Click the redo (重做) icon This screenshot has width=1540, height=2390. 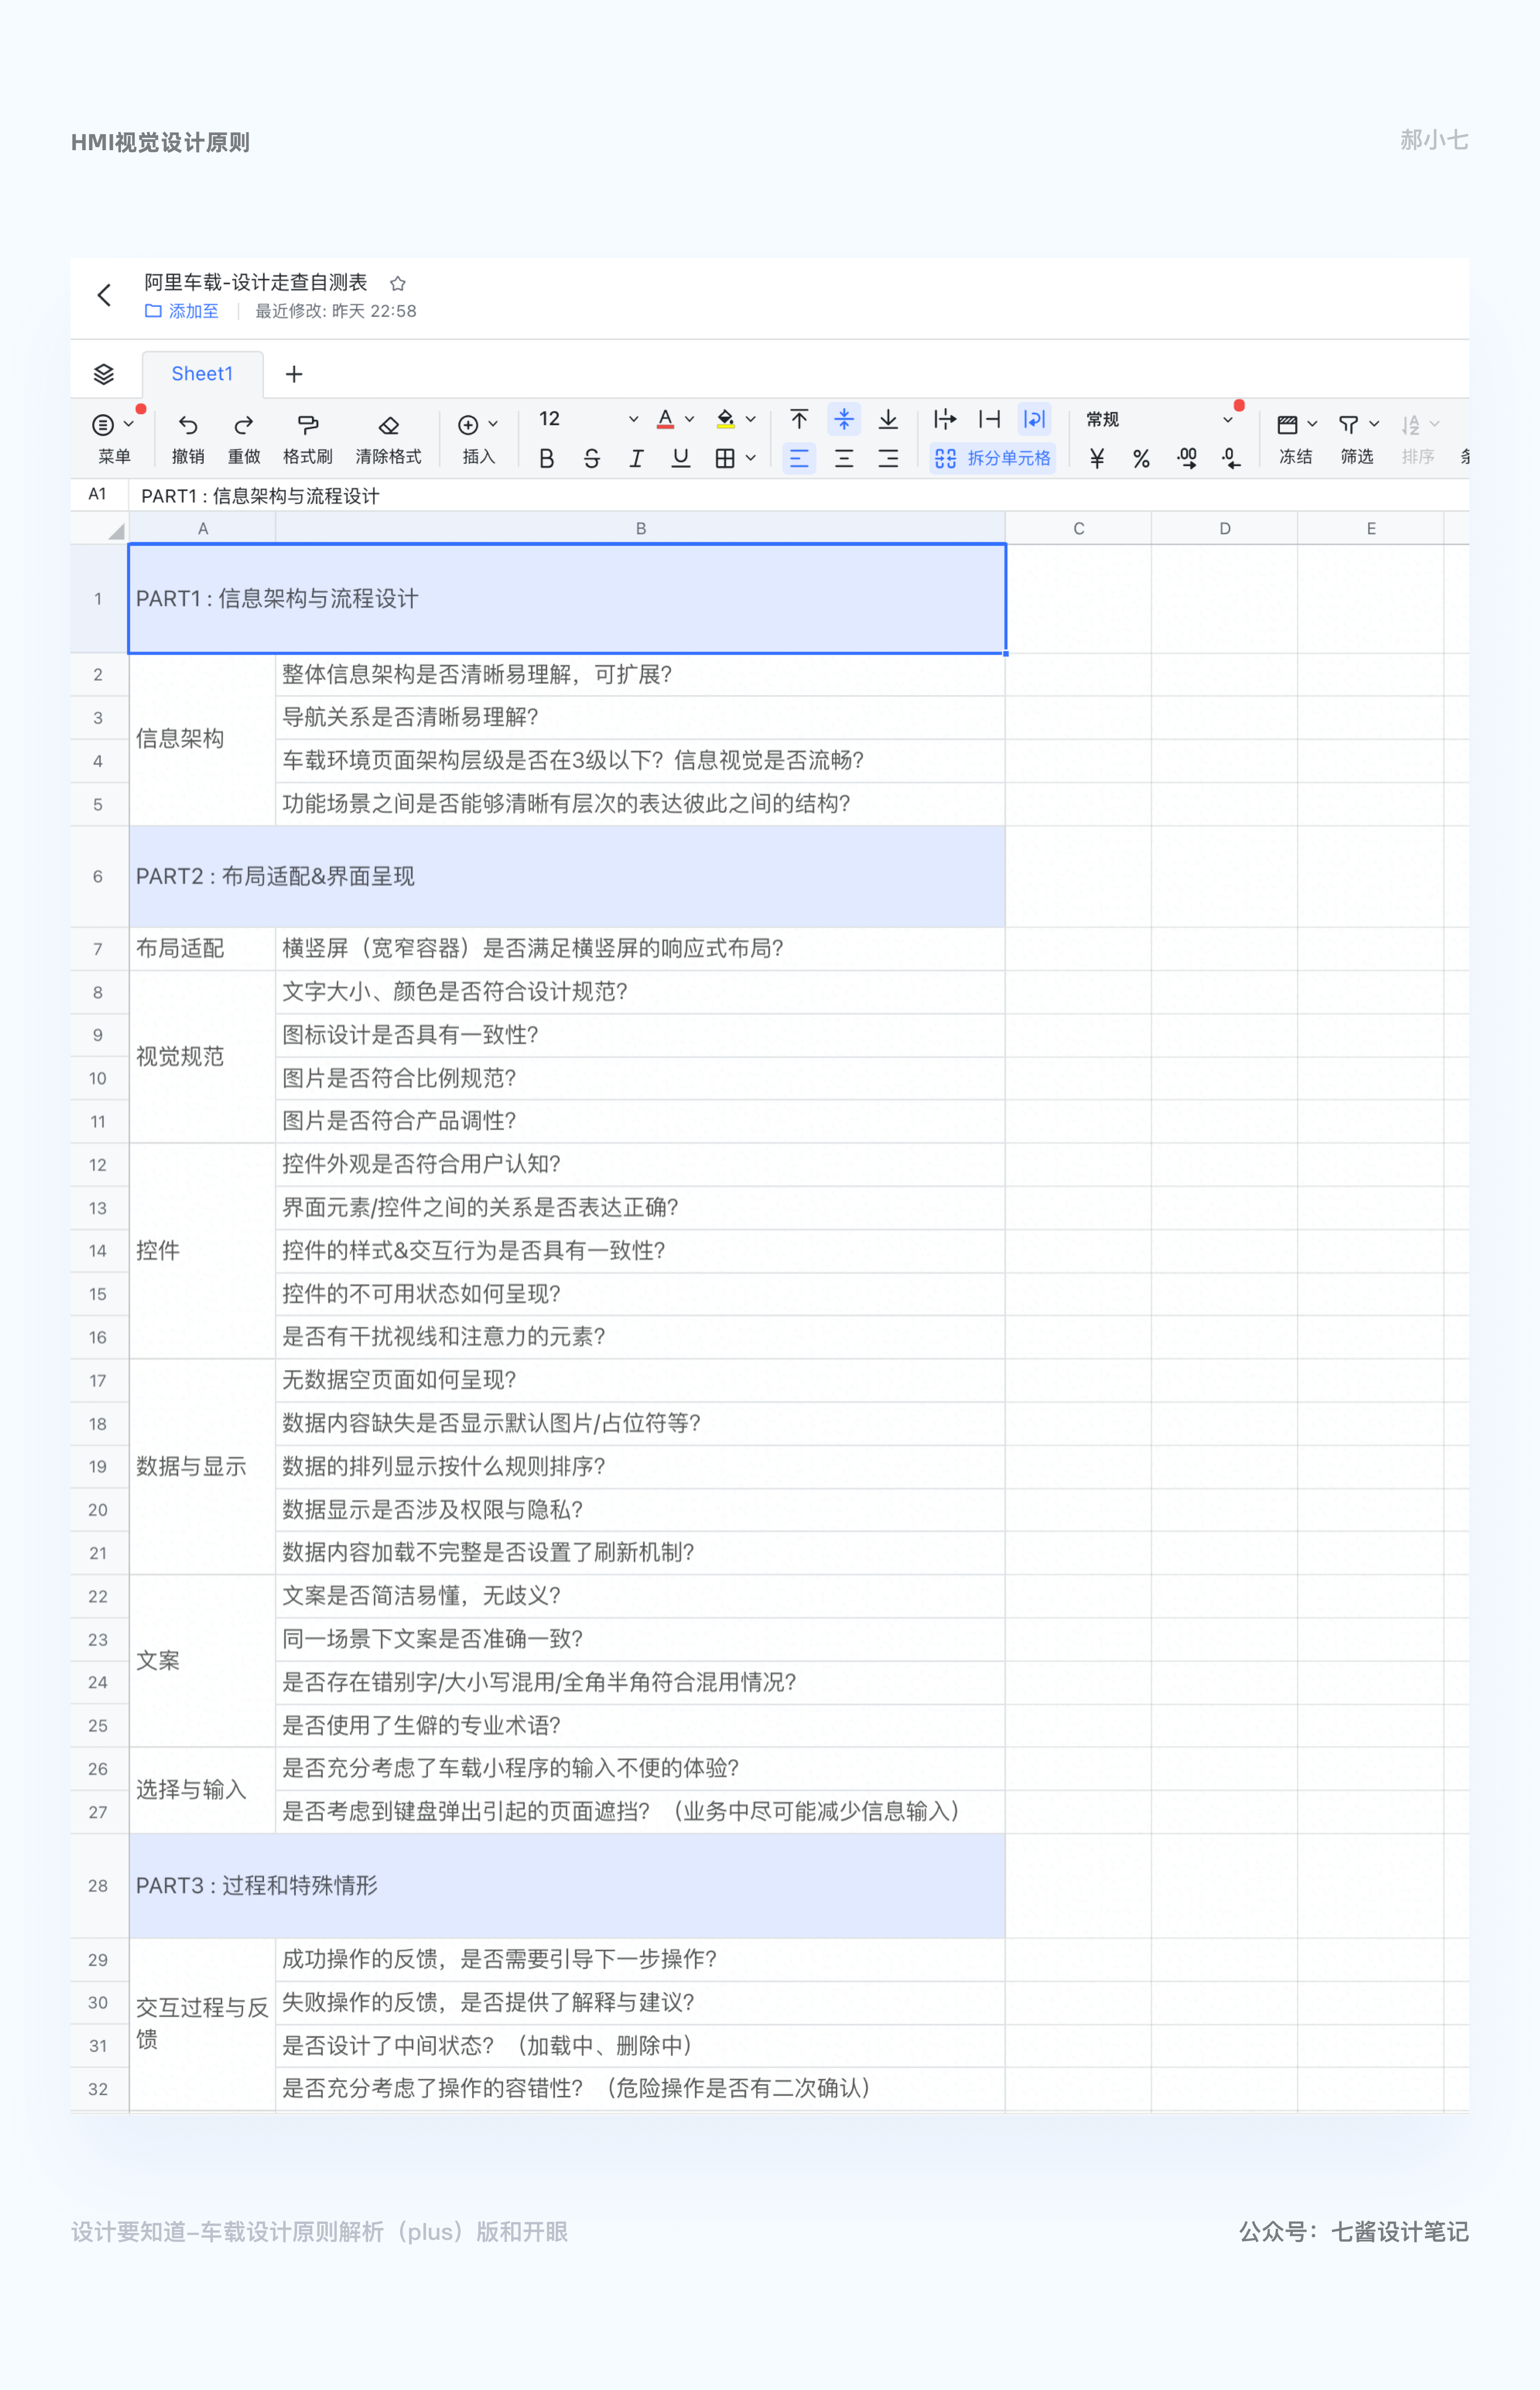pyautogui.click(x=243, y=425)
